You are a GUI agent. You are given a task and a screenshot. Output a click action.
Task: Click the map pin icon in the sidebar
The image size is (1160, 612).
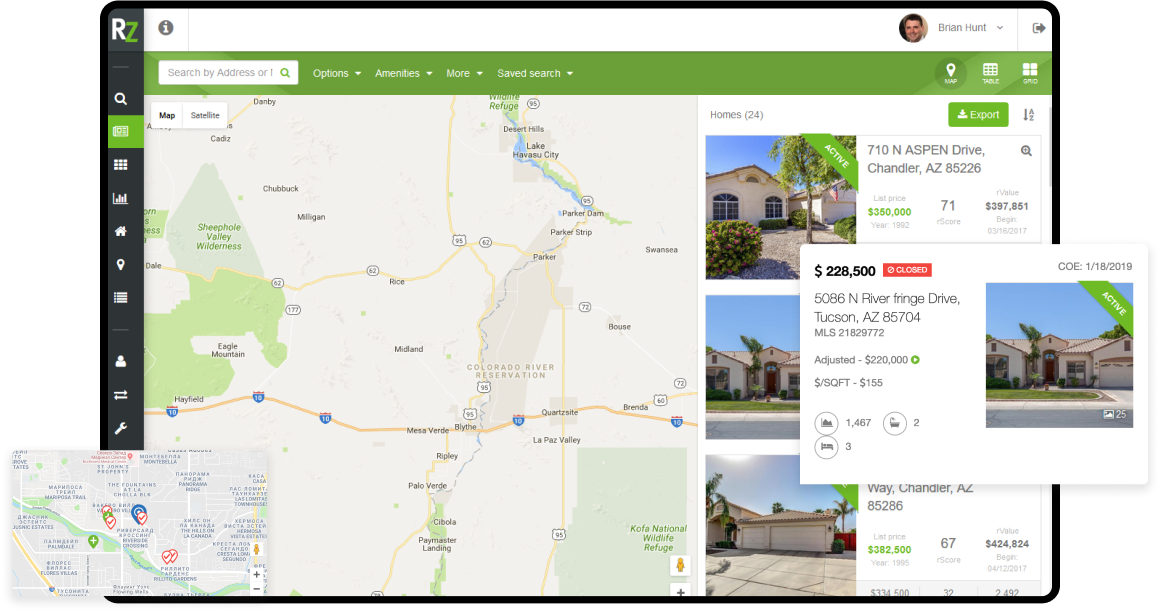click(121, 264)
